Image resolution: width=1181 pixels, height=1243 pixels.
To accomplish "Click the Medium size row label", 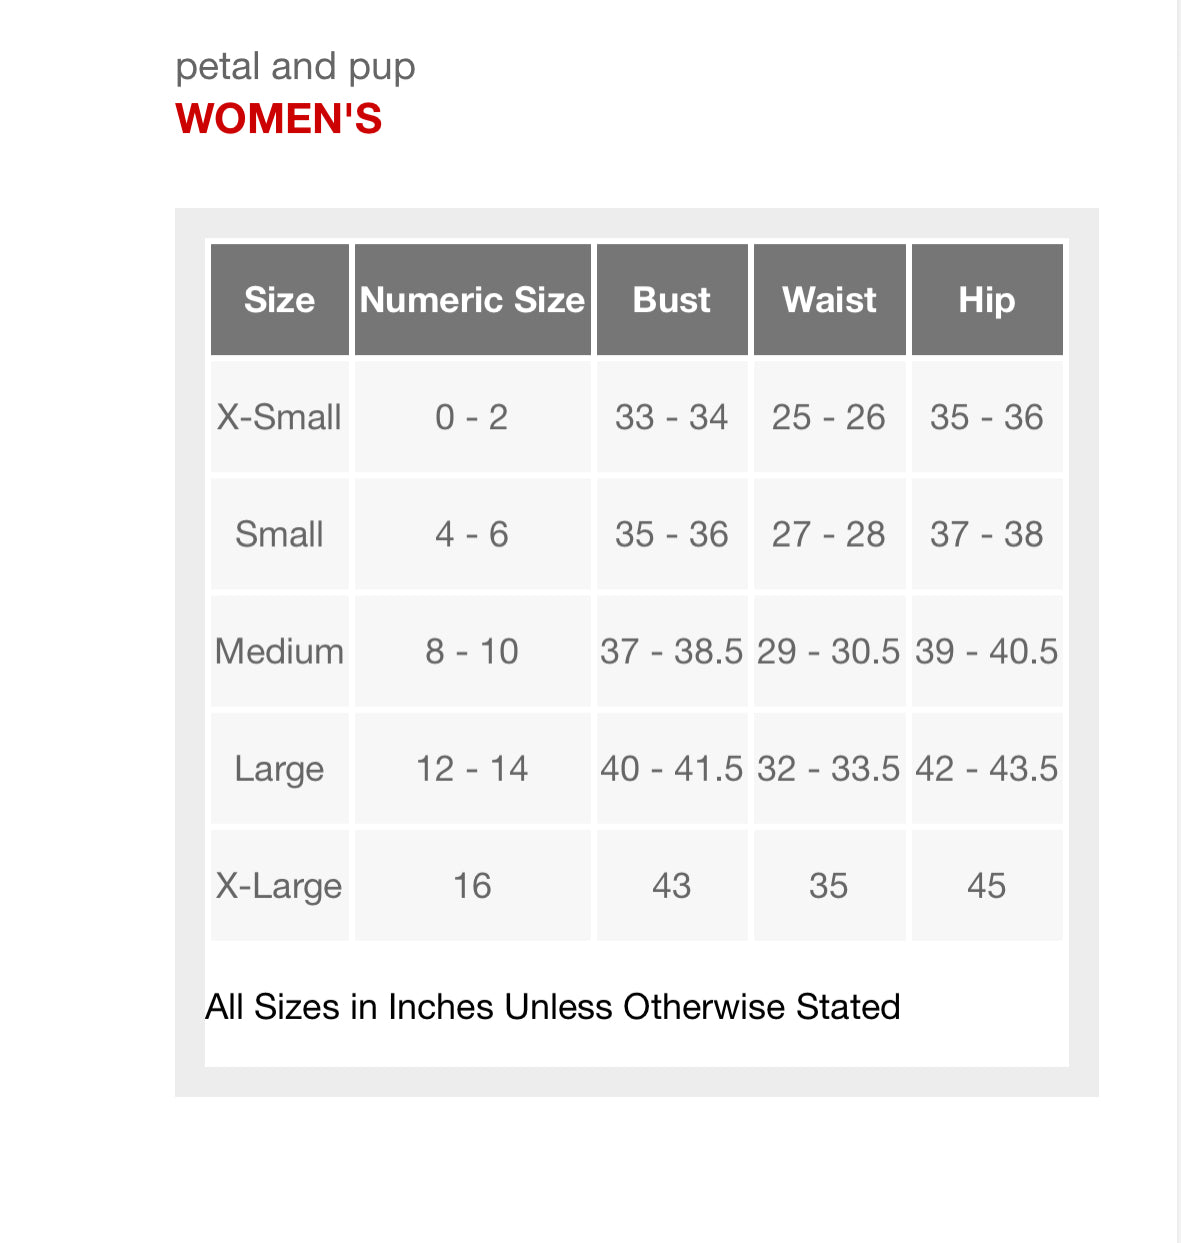I will 279,651.
